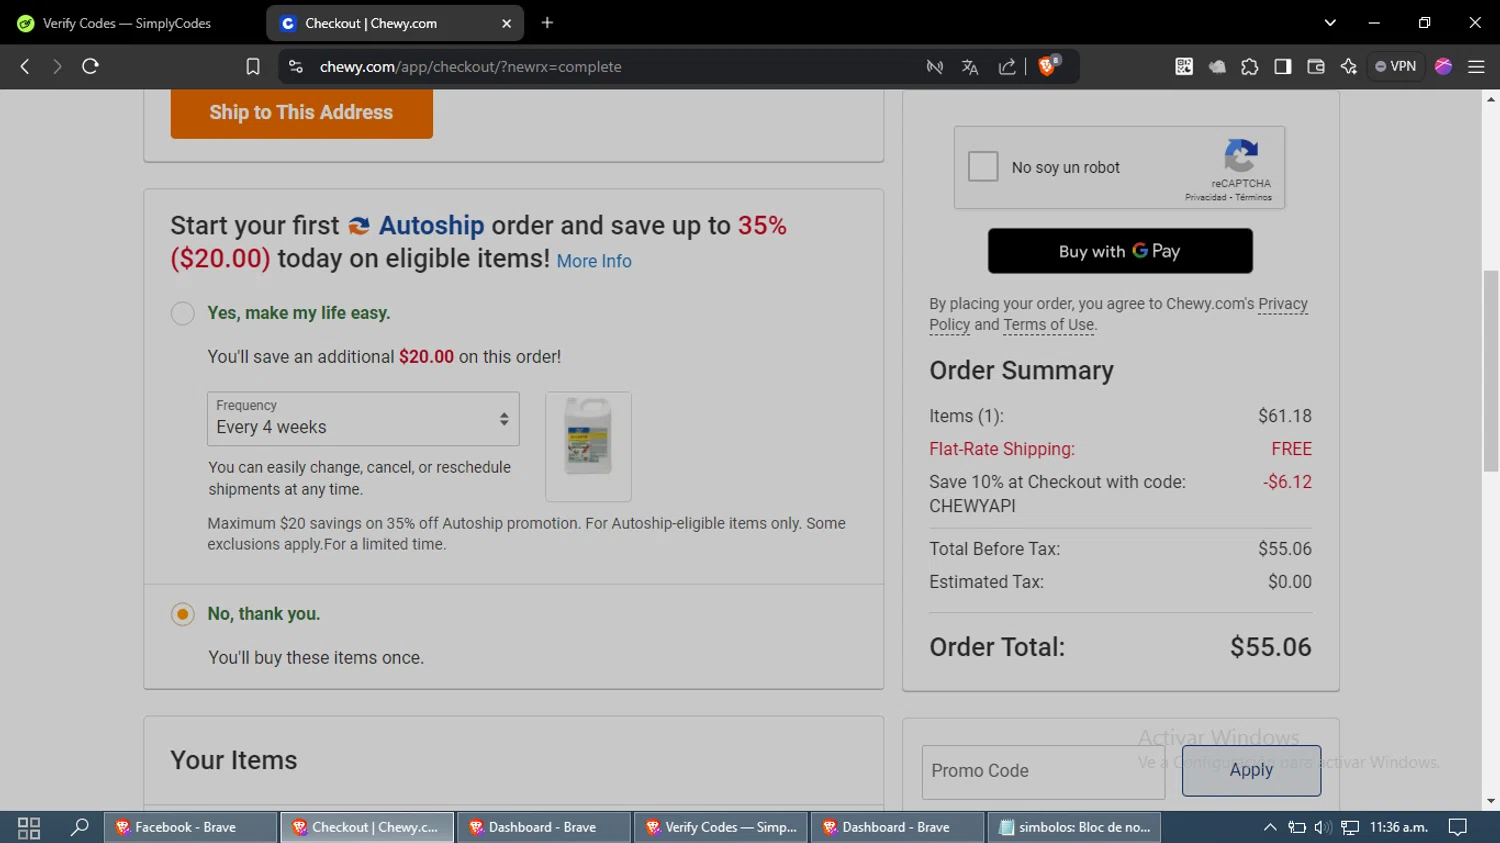Switch to the Verify Codes — SimplyCodes tab
This screenshot has width=1500, height=843.
[x=128, y=23]
